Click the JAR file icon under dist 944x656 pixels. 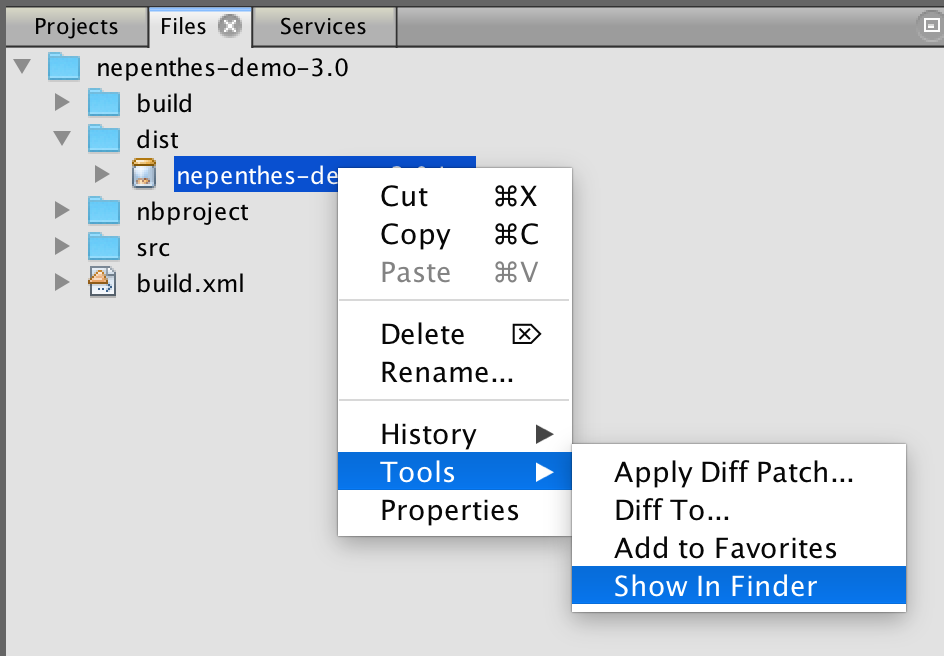pyautogui.click(x=144, y=175)
